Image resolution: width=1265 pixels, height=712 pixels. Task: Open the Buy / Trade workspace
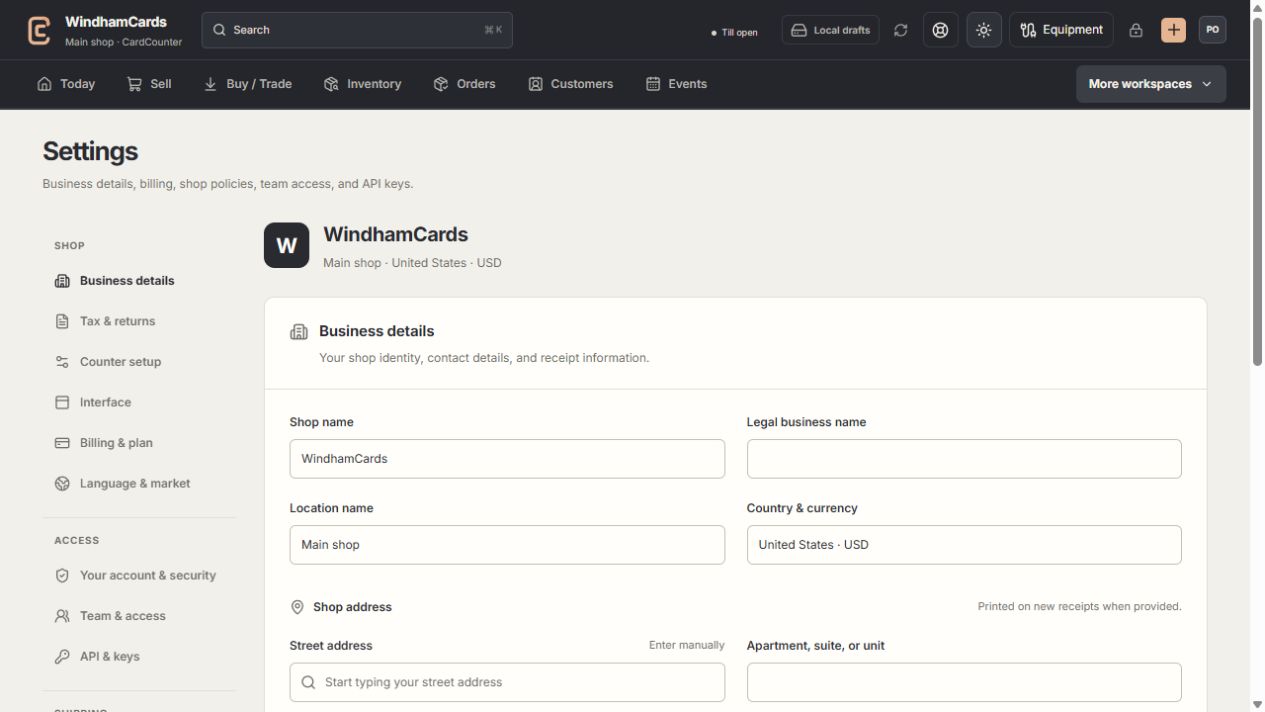[x=248, y=84]
